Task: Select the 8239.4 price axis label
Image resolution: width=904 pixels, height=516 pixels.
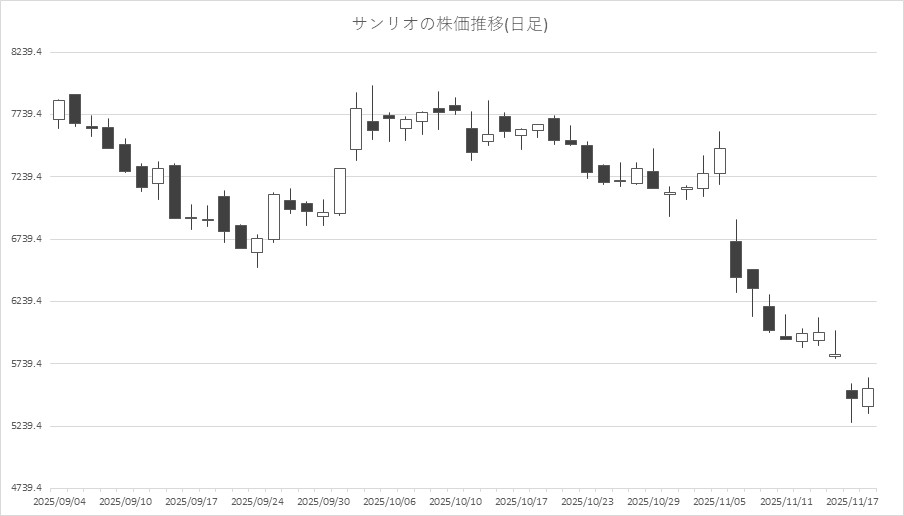Action: point(28,52)
